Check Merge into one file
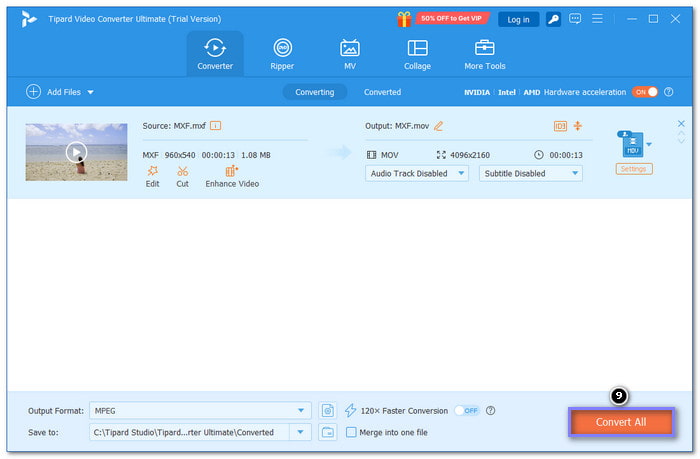This screenshot has width=700, height=459. pyautogui.click(x=351, y=432)
